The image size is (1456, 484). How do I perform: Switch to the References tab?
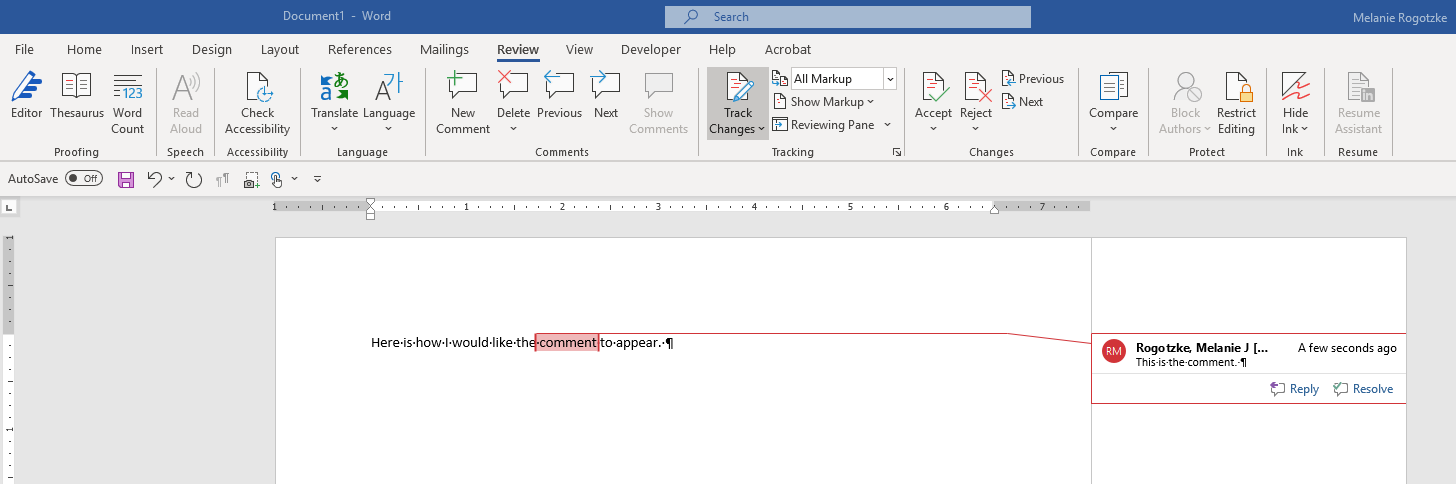[x=360, y=49]
